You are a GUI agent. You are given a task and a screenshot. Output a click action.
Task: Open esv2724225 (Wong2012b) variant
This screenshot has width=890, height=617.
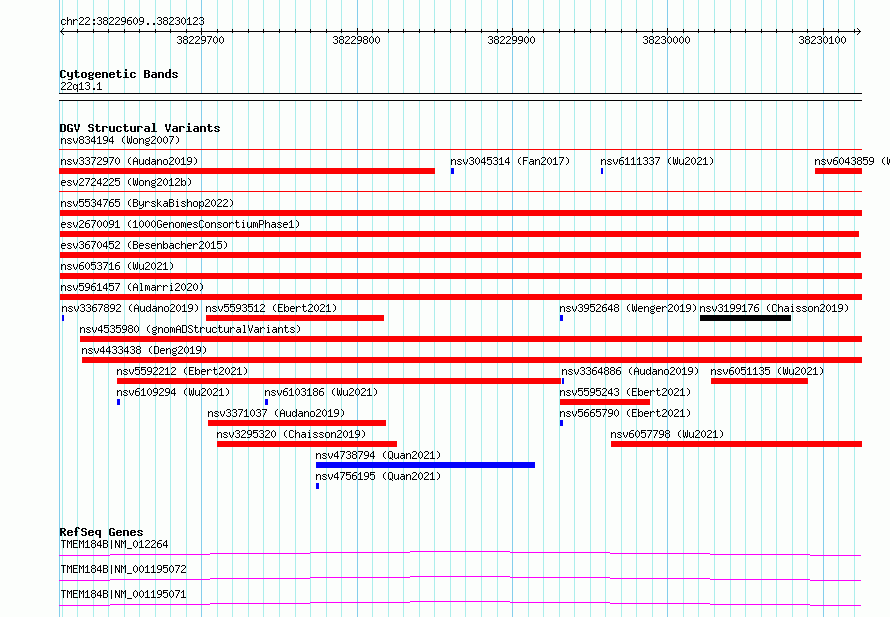tap(126, 182)
